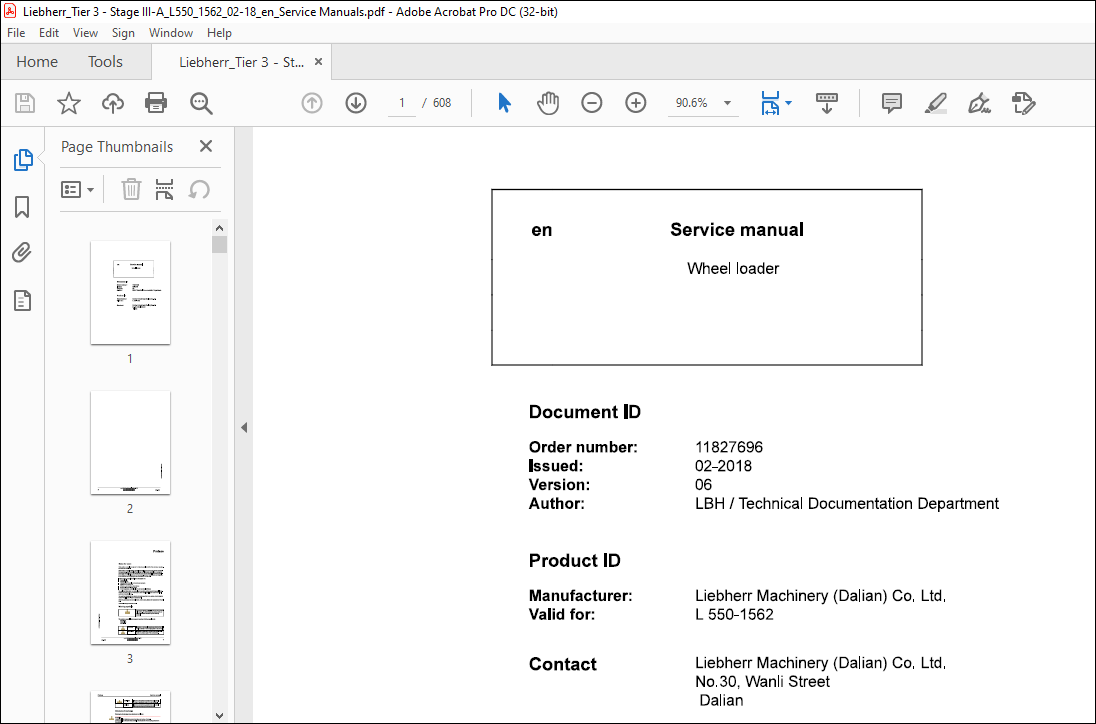Open the Edit menu

(49, 33)
